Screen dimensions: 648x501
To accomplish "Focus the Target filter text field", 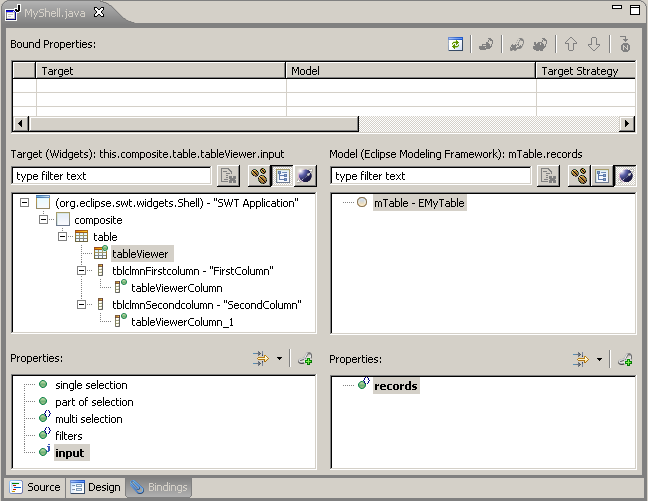I will tap(112, 176).
